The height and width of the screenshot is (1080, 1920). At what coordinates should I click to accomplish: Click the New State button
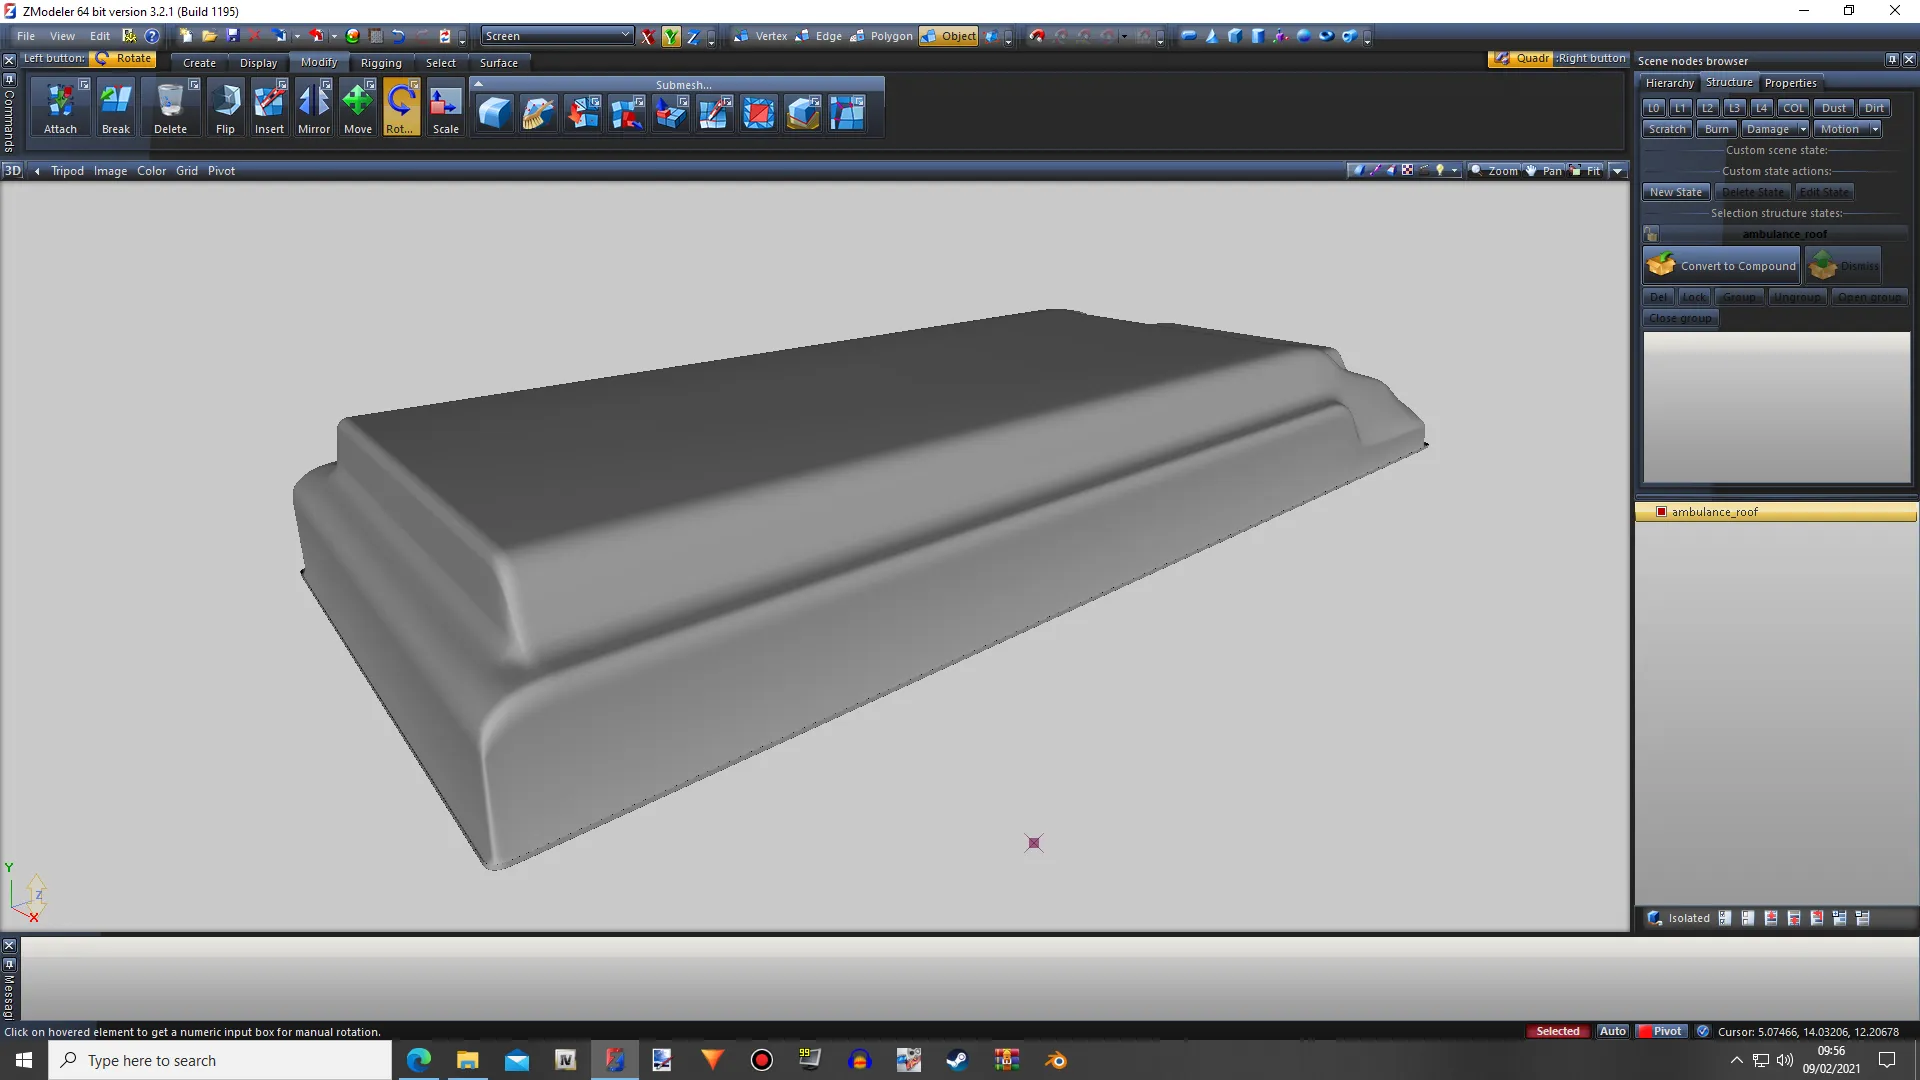pos(1675,192)
